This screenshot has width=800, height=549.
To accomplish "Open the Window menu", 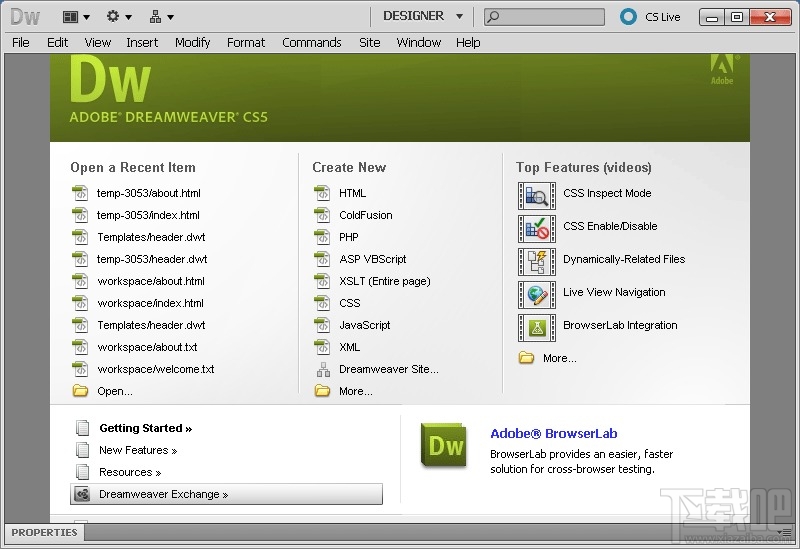I will (x=418, y=42).
